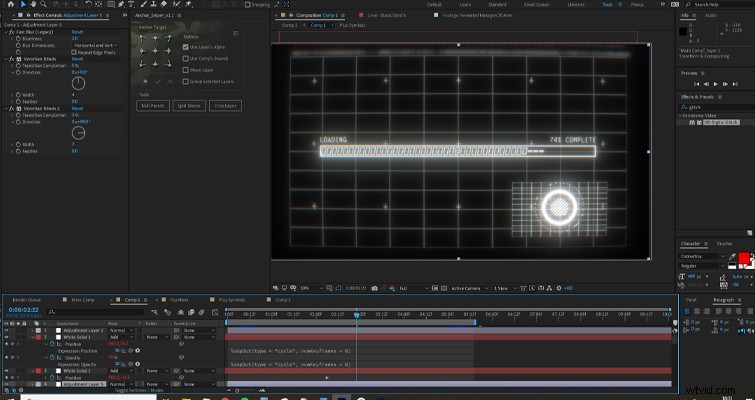This screenshot has height=400, width=755.
Task: Click the Blurriness stopwatch icon
Action: (18, 39)
